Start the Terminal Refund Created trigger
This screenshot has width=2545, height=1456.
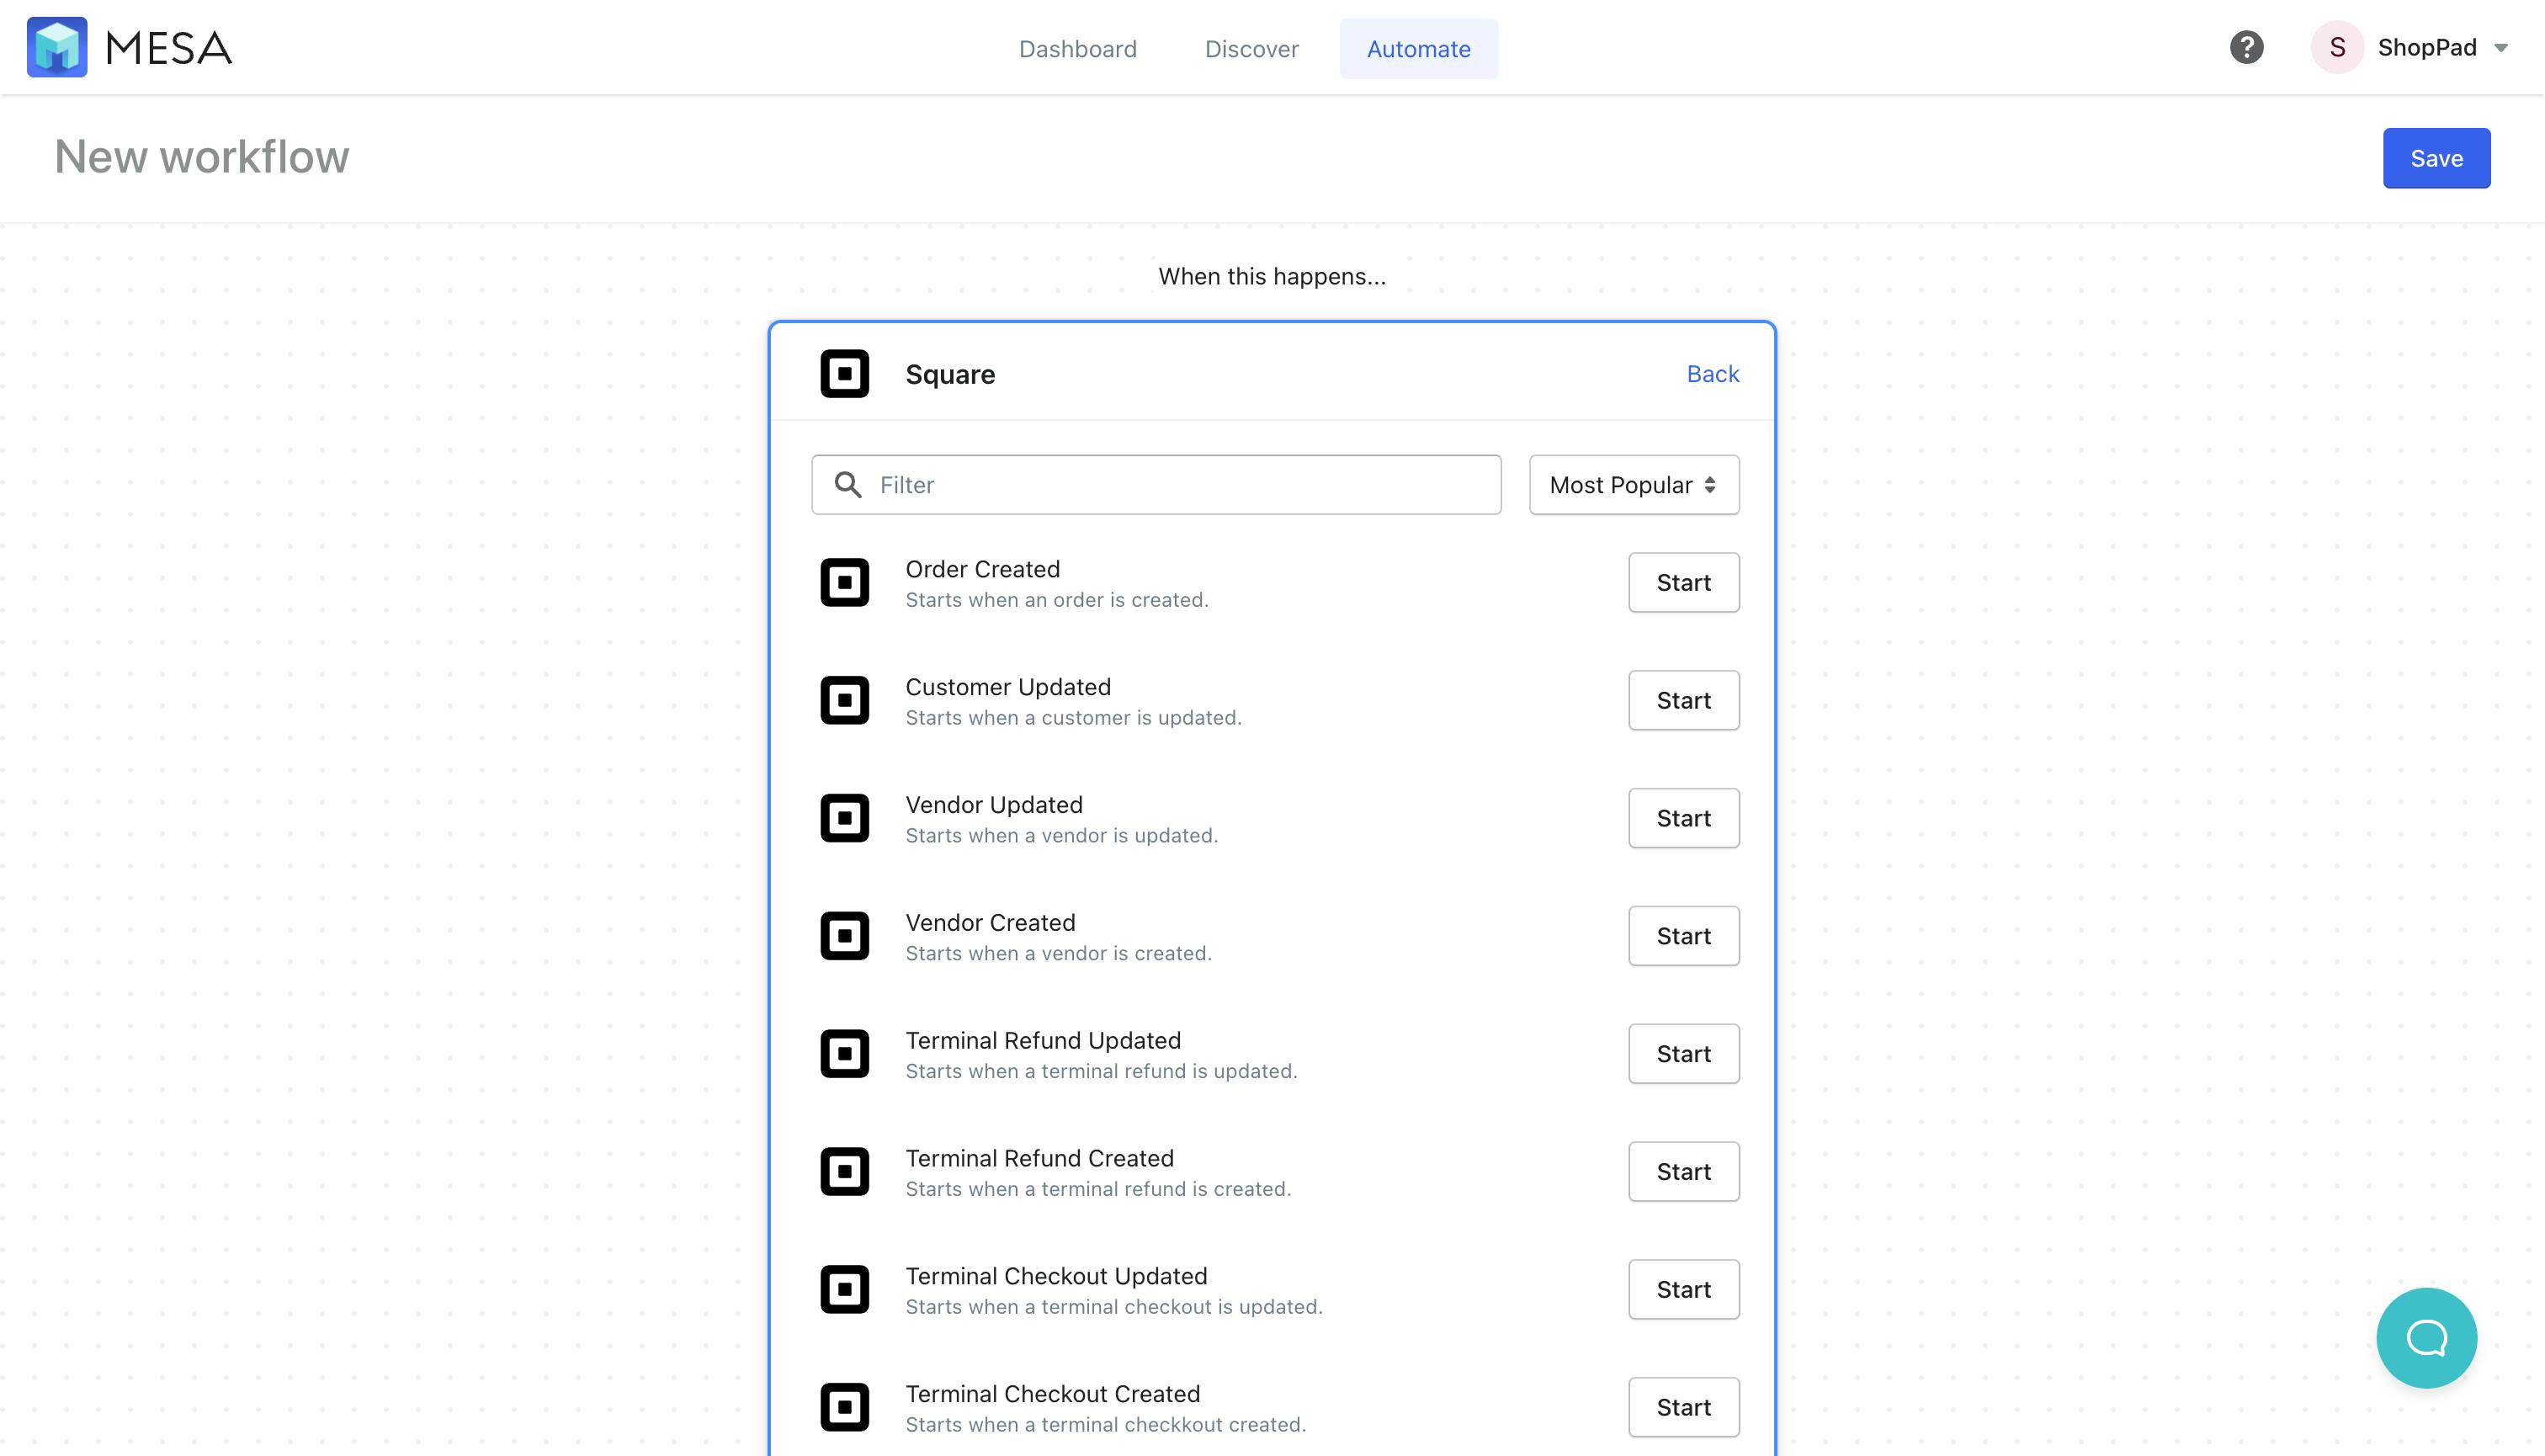click(1683, 1172)
